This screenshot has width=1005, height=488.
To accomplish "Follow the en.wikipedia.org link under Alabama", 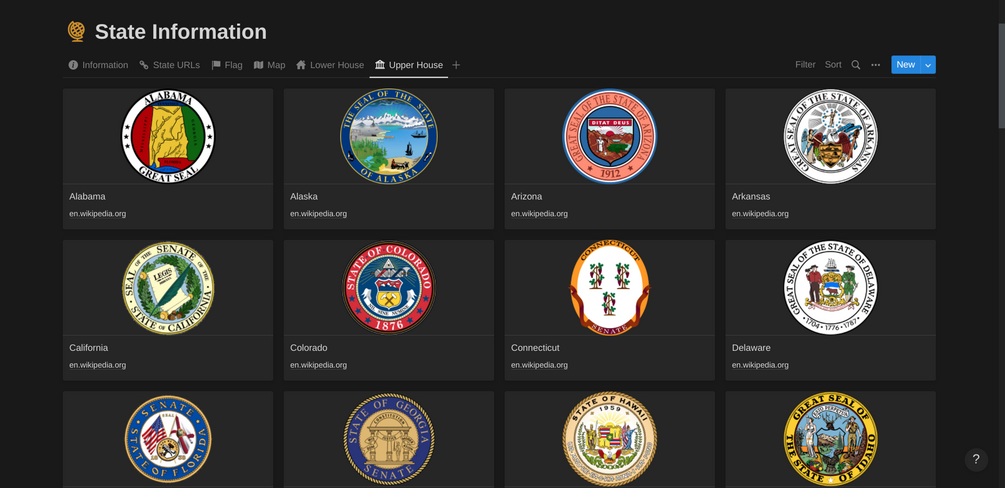I will [x=97, y=214].
